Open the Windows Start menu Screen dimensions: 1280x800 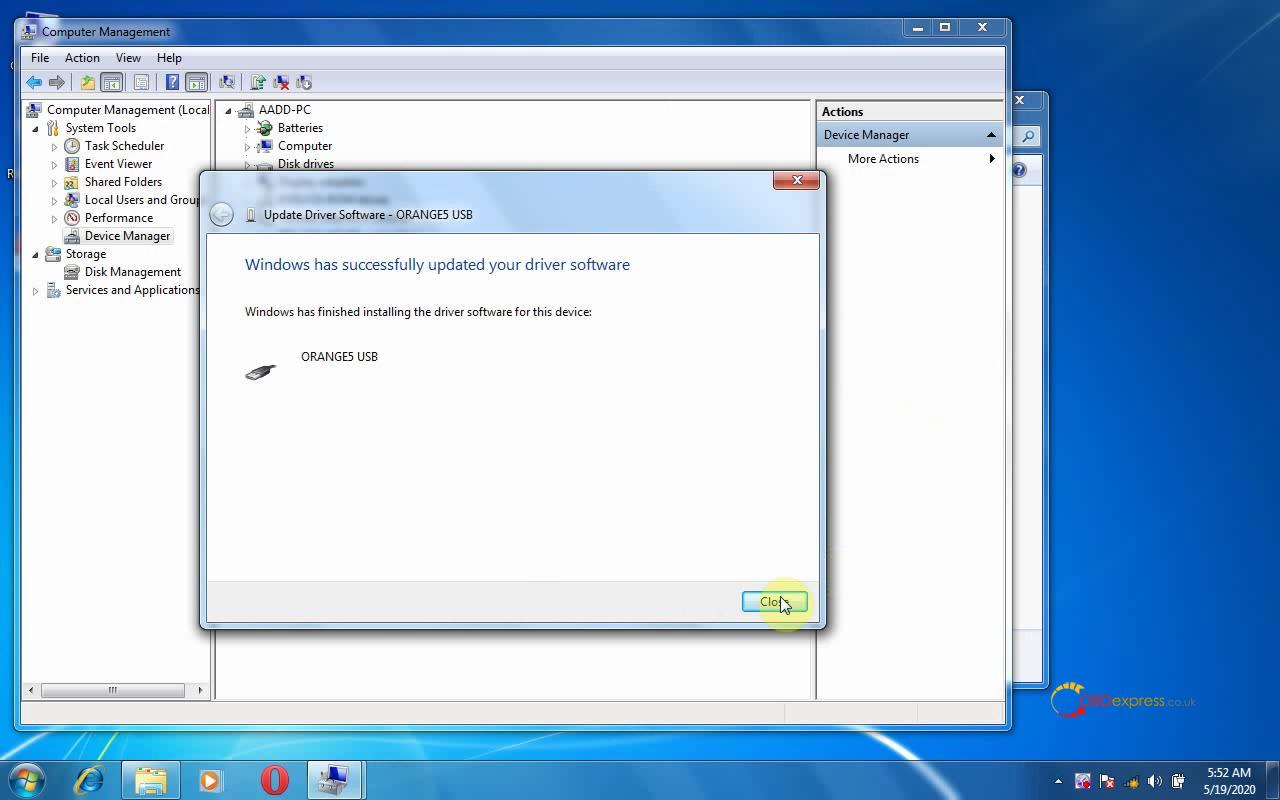point(27,780)
